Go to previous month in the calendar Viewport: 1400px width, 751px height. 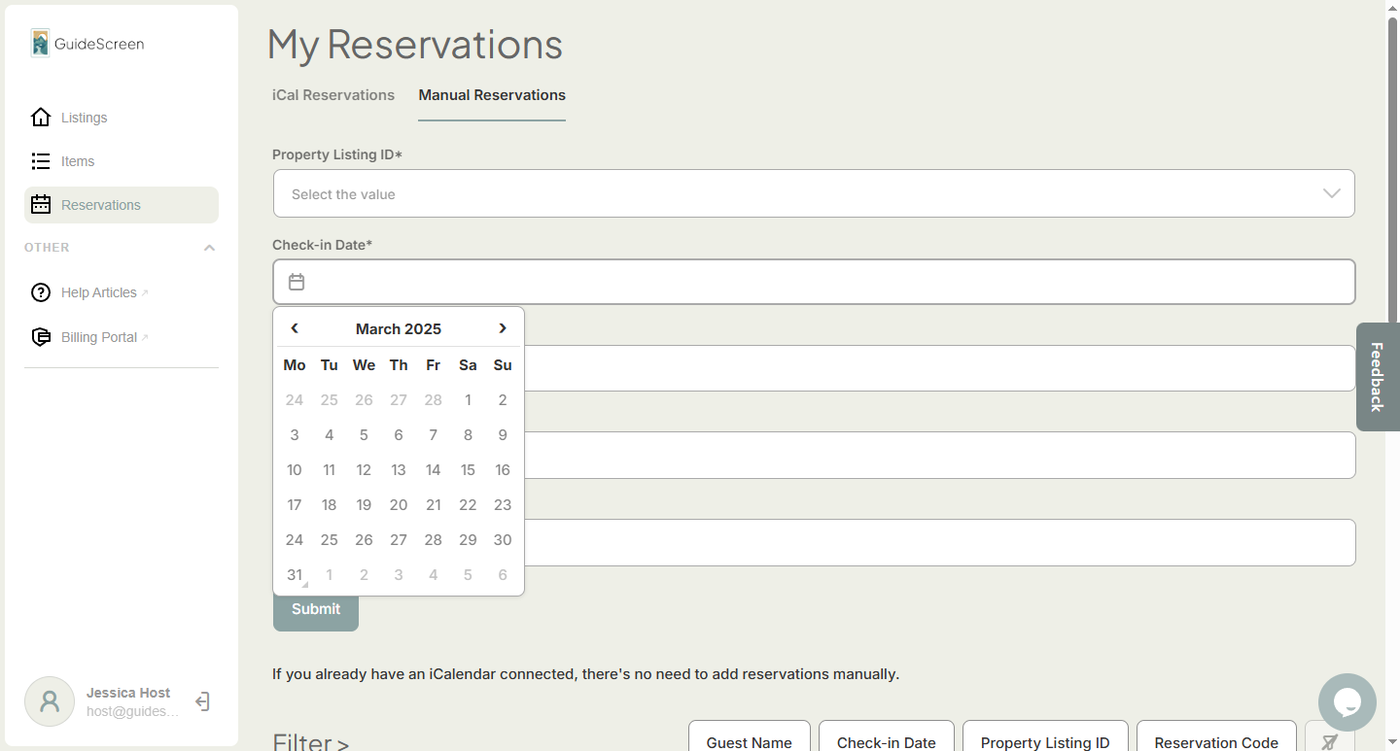pyautogui.click(x=294, y=329)
